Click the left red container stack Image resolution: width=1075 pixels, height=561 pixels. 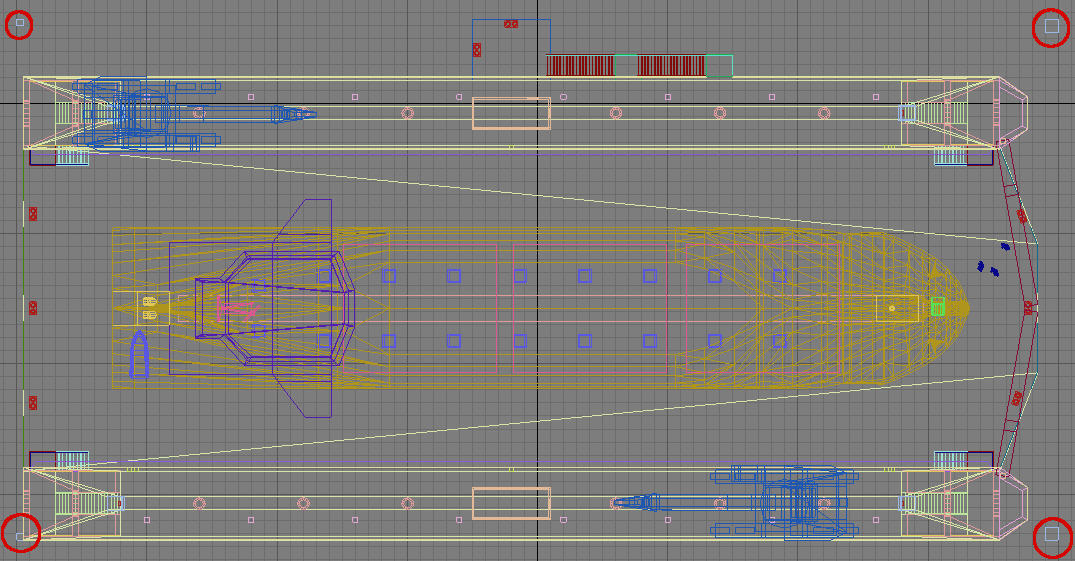pos(580,65)
